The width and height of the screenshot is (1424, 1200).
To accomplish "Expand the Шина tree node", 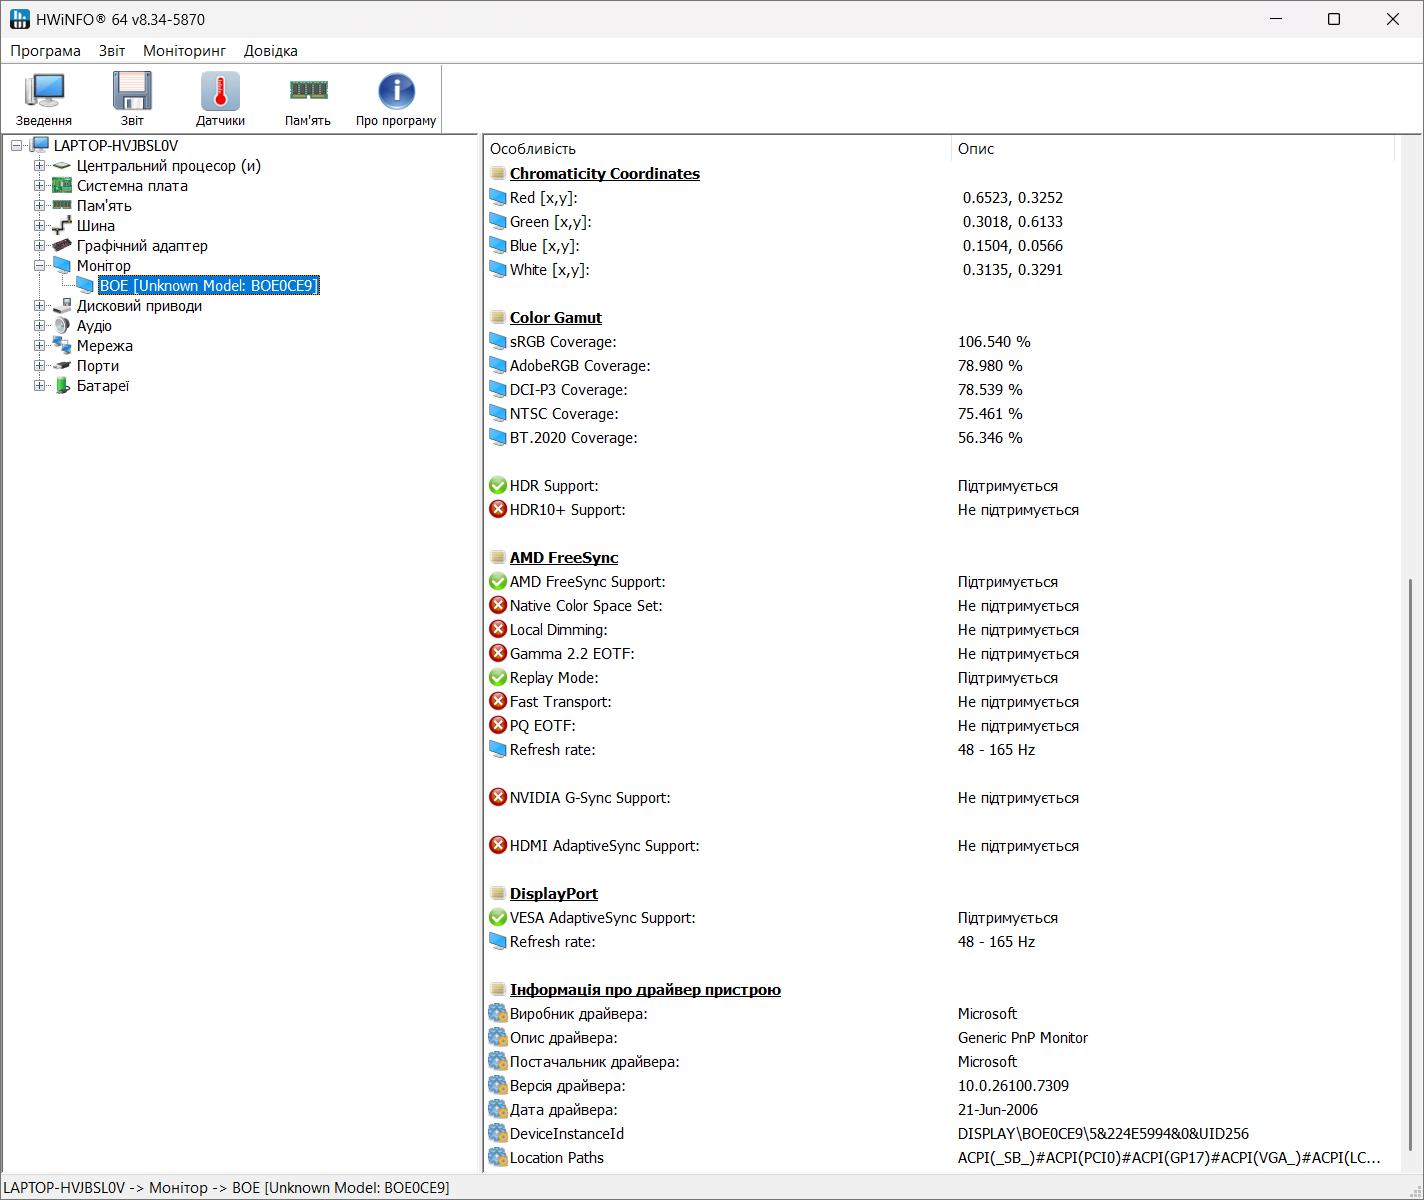I will (39, 226).
